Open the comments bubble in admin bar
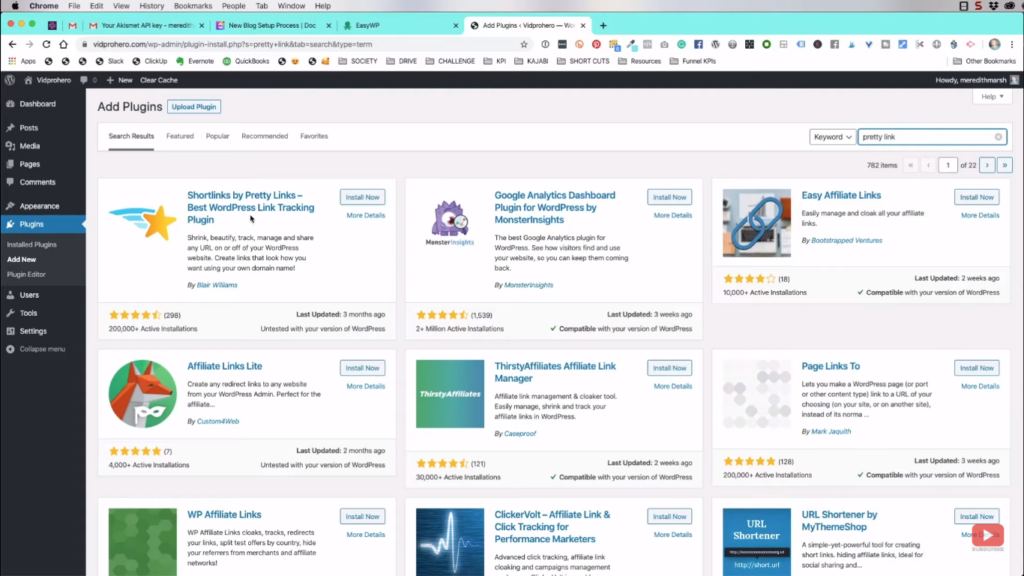The width and height of the screenshot is (1024, 576). tap(88, 80)
